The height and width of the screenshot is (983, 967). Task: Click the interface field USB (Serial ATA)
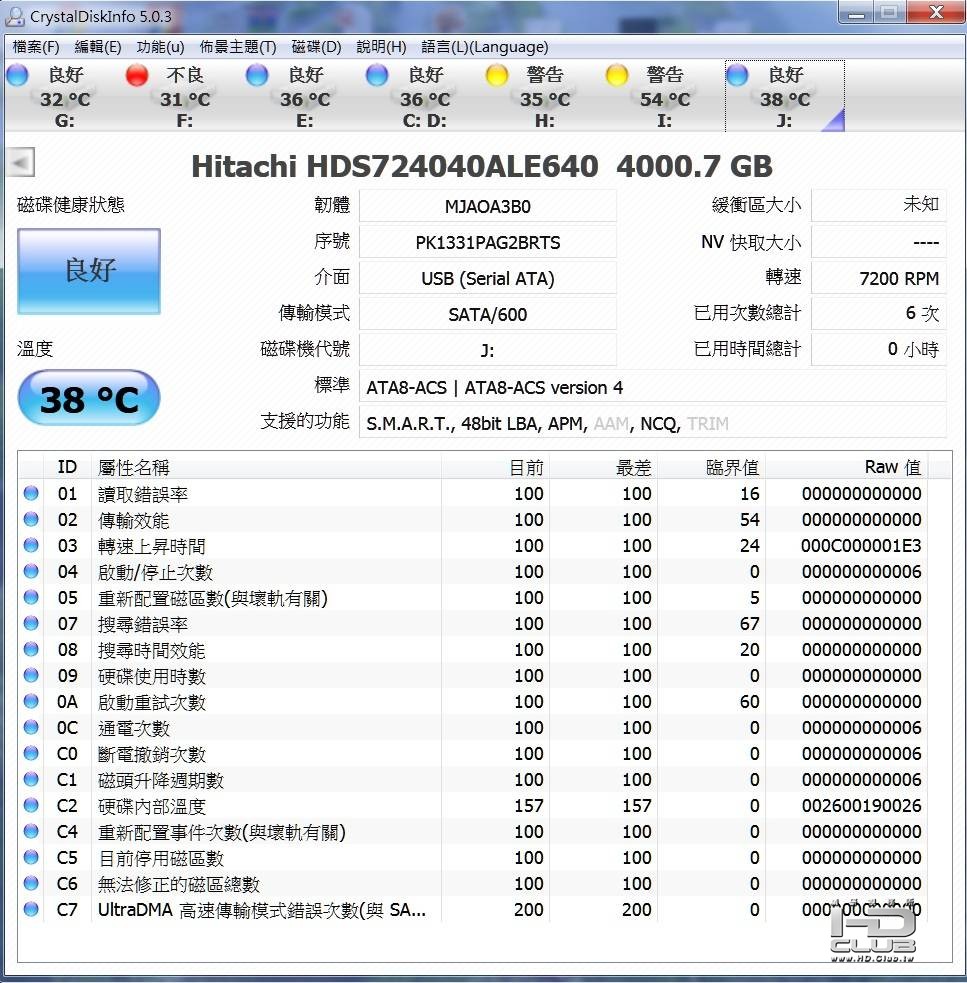pyautogui.click(x=488, y=278)
